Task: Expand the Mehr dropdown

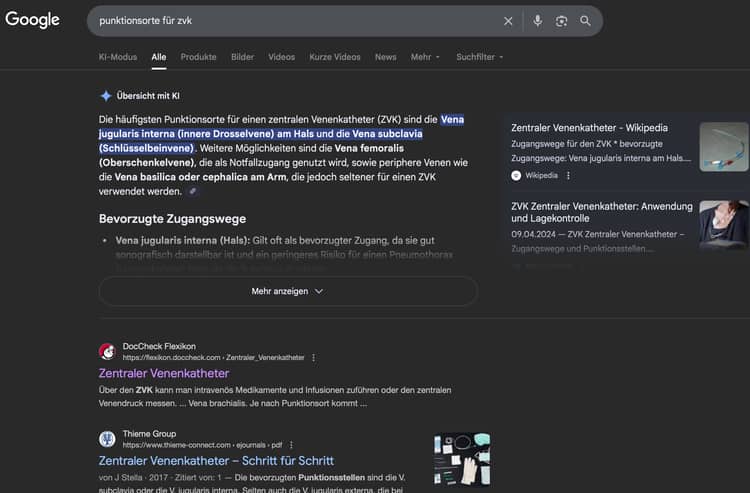Action: [x=424, y=57]
